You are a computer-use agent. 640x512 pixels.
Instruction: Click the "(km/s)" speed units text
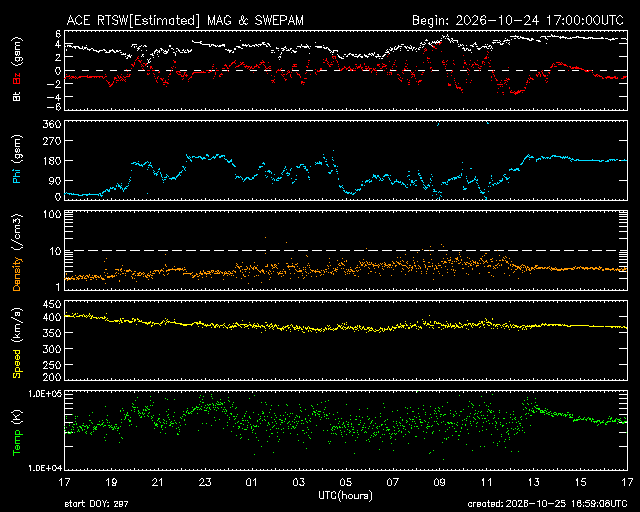(17, 325)
